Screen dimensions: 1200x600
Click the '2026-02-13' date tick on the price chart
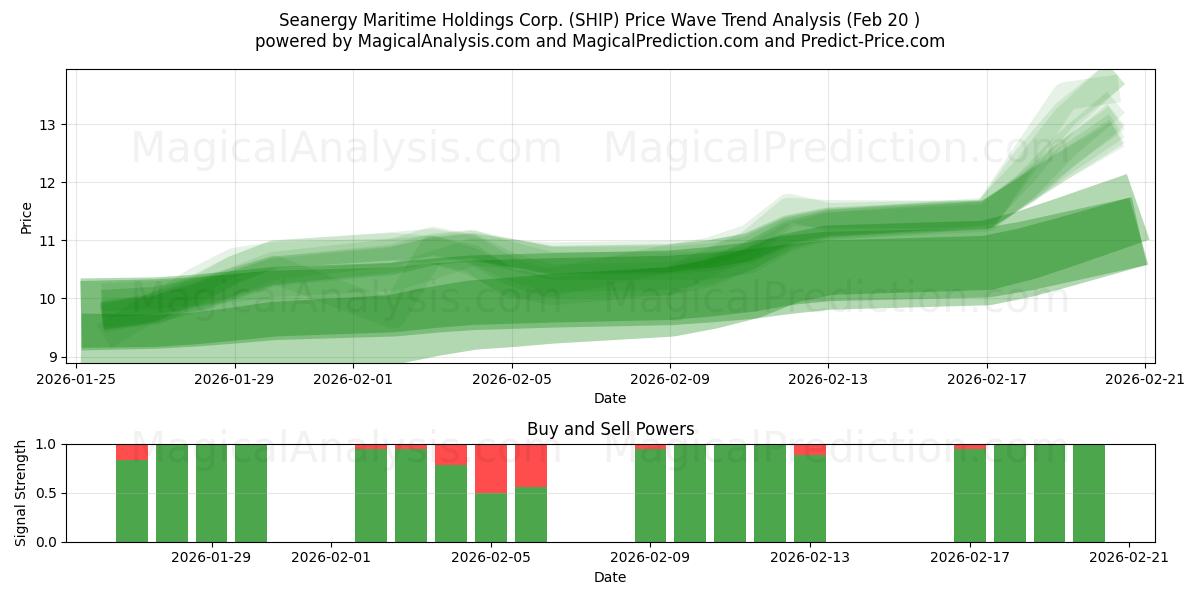pyautogui.click(x=829, y=379)
